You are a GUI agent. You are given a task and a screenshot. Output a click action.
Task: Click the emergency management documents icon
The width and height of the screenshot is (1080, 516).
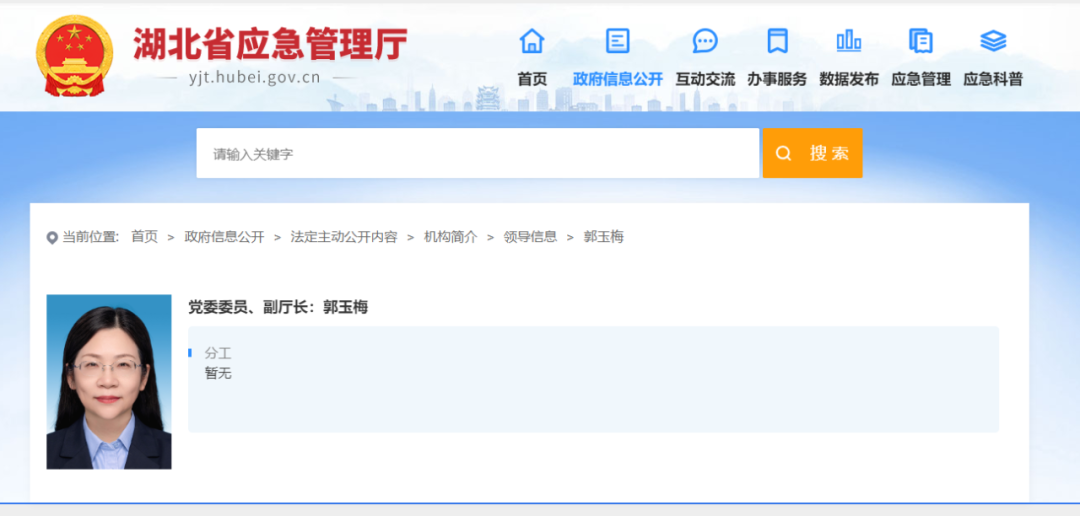click(921, 41)
